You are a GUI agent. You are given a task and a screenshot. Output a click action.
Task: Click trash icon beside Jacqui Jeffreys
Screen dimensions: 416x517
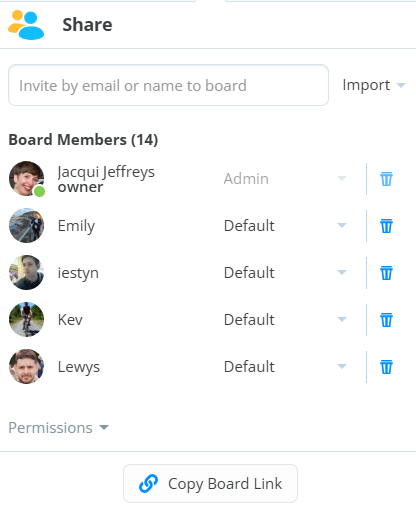[386, 179]
